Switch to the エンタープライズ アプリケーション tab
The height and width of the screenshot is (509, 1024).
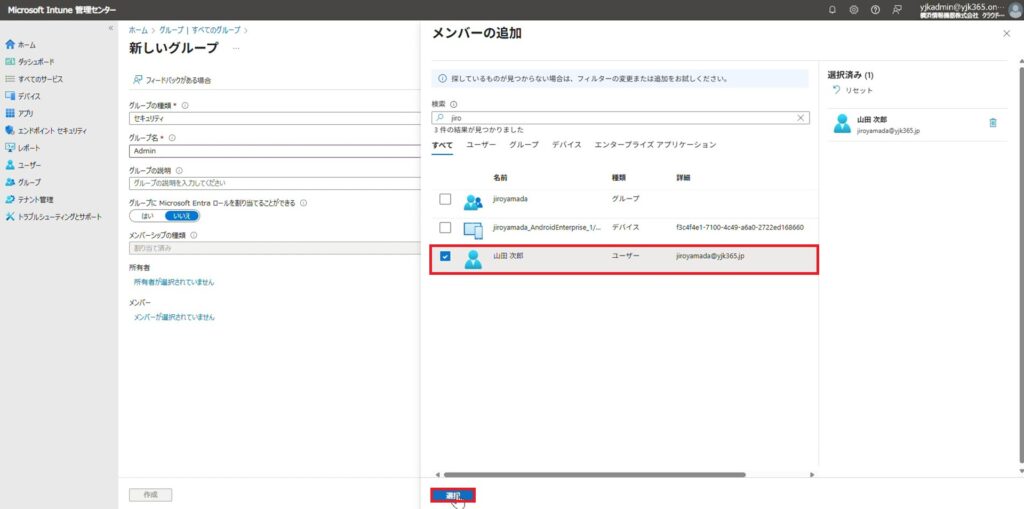pos(655,145)
